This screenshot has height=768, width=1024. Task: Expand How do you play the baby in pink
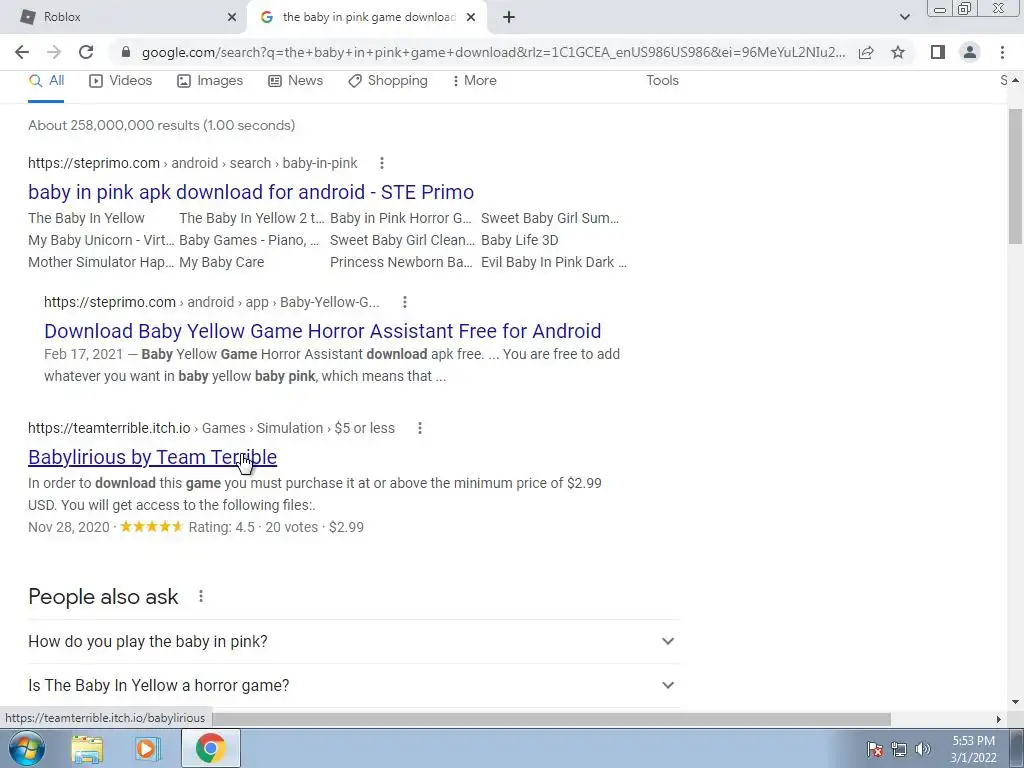[354, 641]
